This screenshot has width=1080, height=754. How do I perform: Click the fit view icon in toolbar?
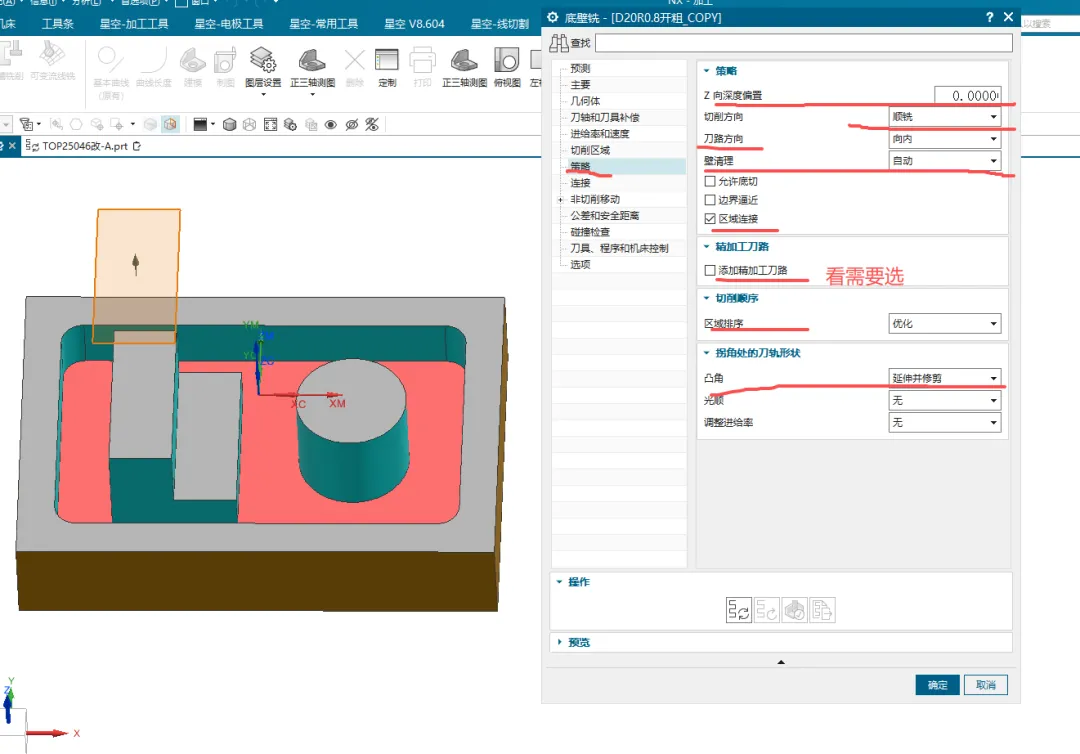coord(271,125)
